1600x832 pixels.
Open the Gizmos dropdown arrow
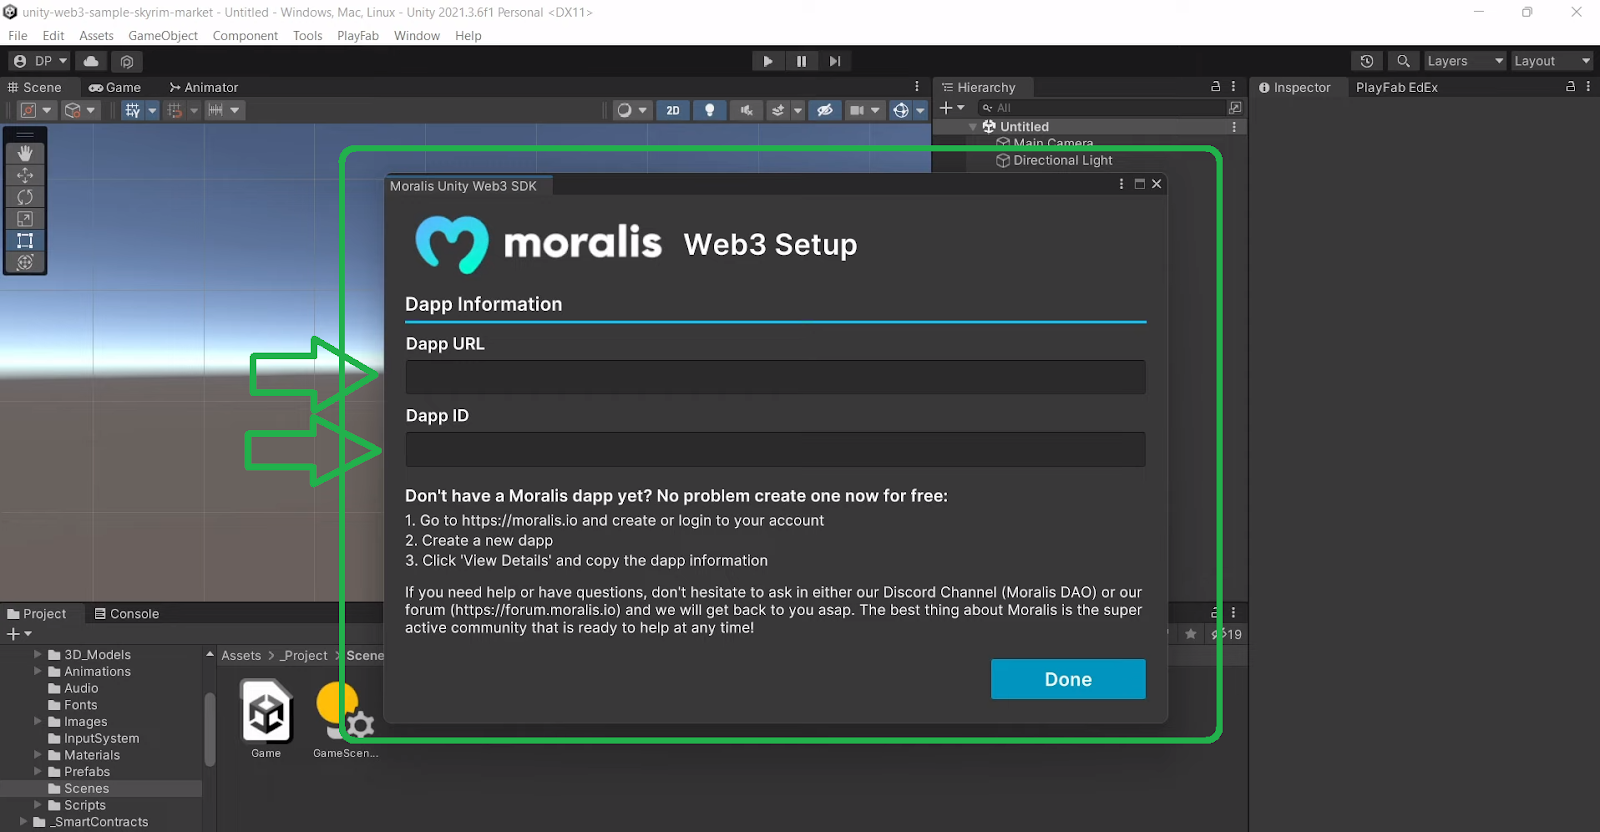(921, 110)
